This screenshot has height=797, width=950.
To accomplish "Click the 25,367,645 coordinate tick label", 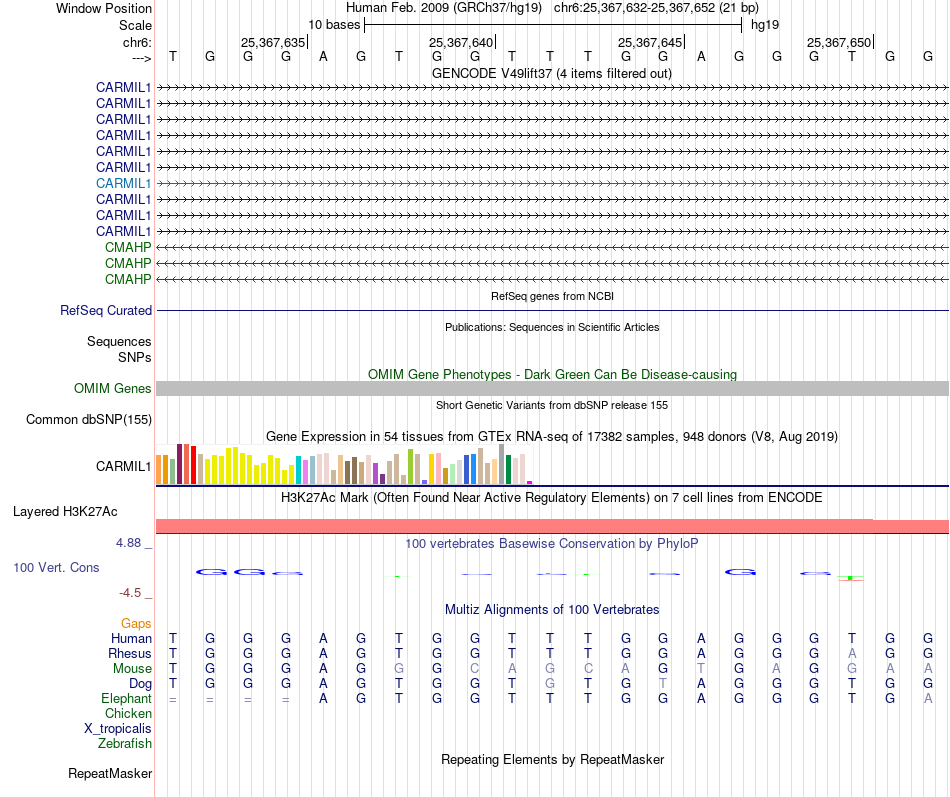I will click(650, 42).
